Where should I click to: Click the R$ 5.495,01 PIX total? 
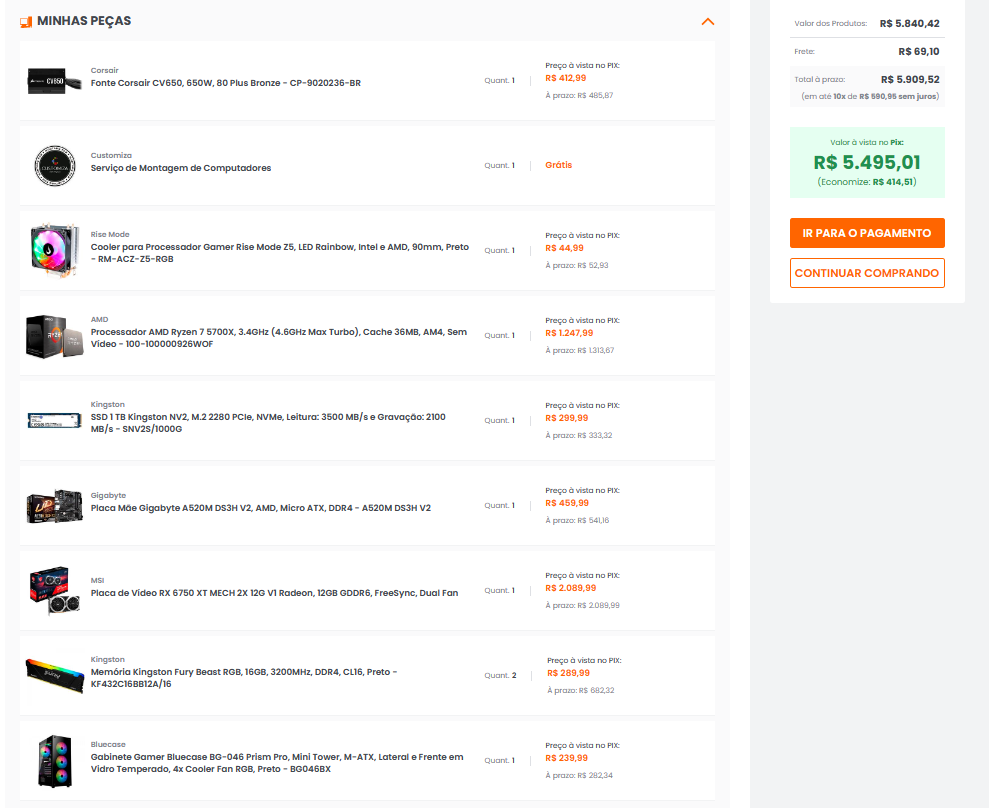pos(867,163)
